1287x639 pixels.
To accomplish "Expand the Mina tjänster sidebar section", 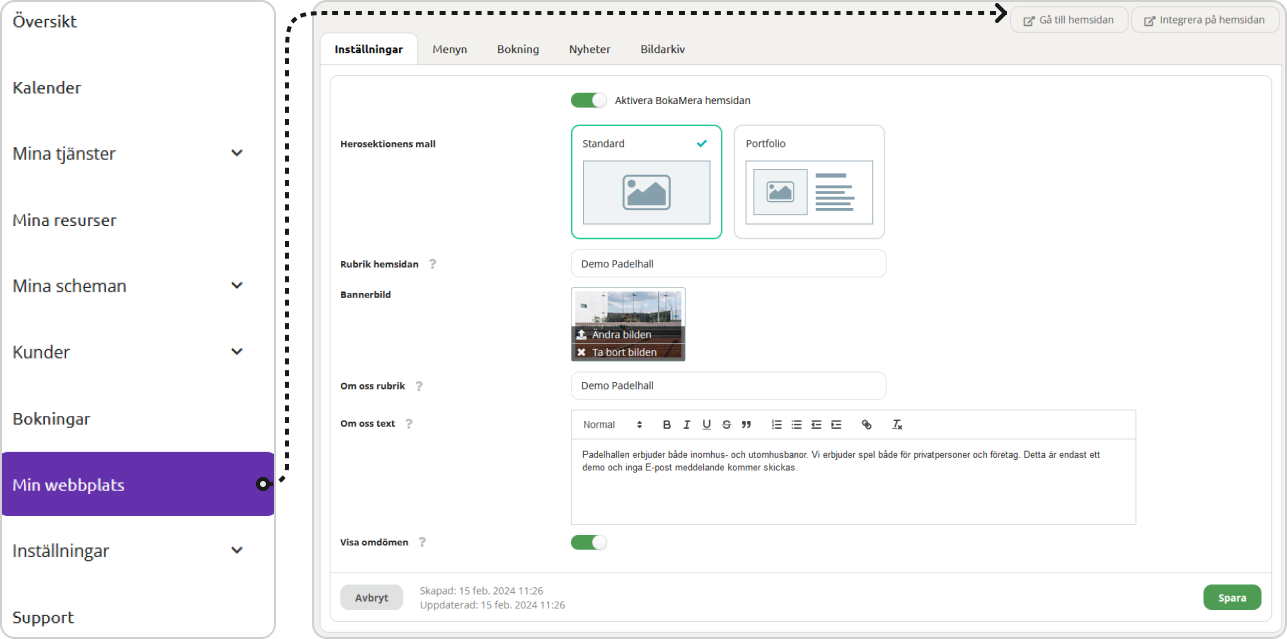I will coord(237,153).
